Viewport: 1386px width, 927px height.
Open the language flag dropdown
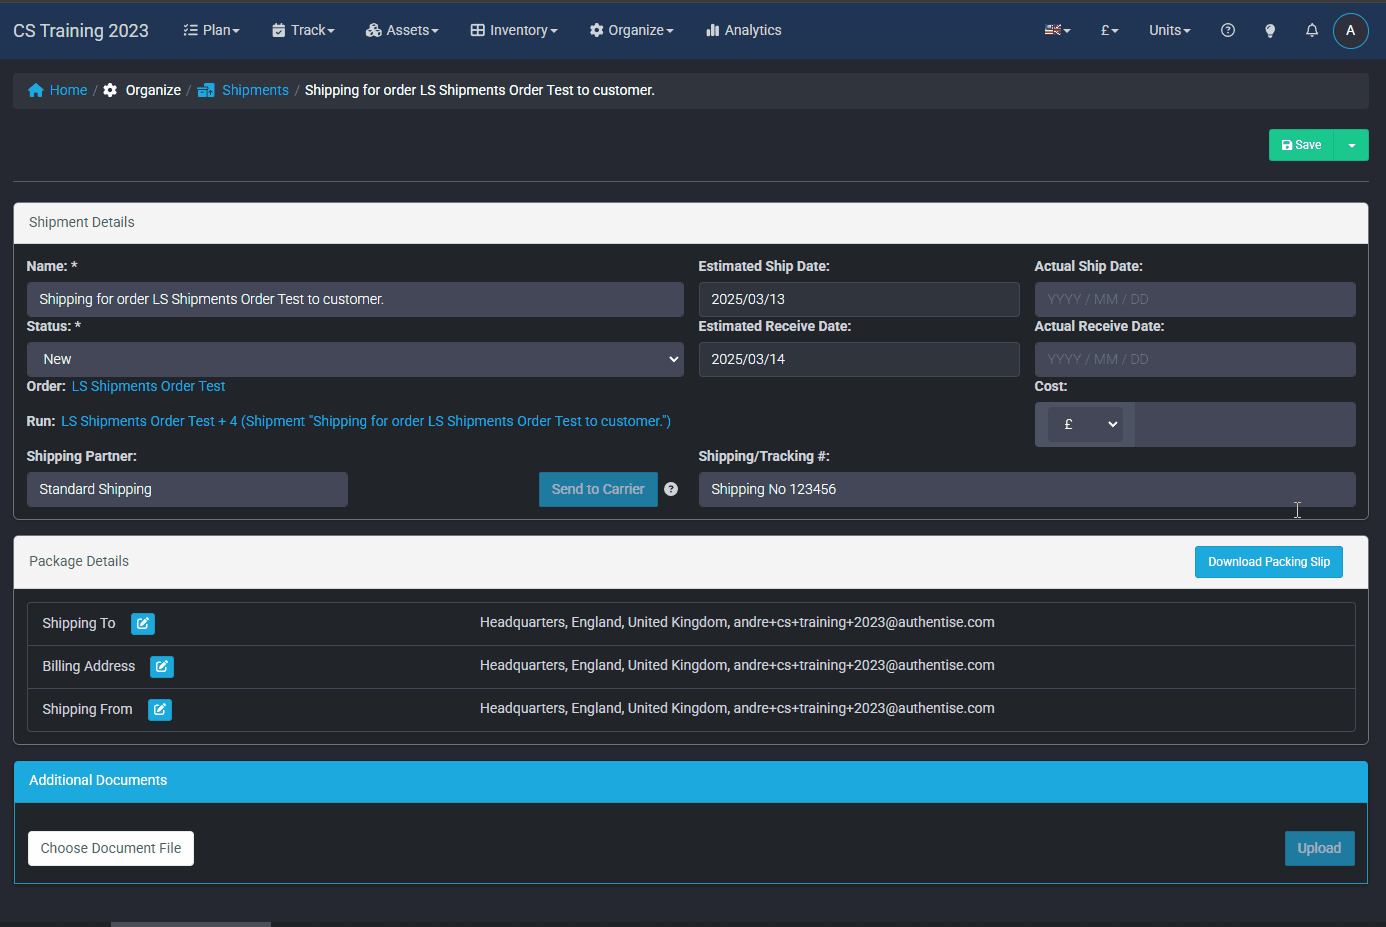click(1057, 31)
